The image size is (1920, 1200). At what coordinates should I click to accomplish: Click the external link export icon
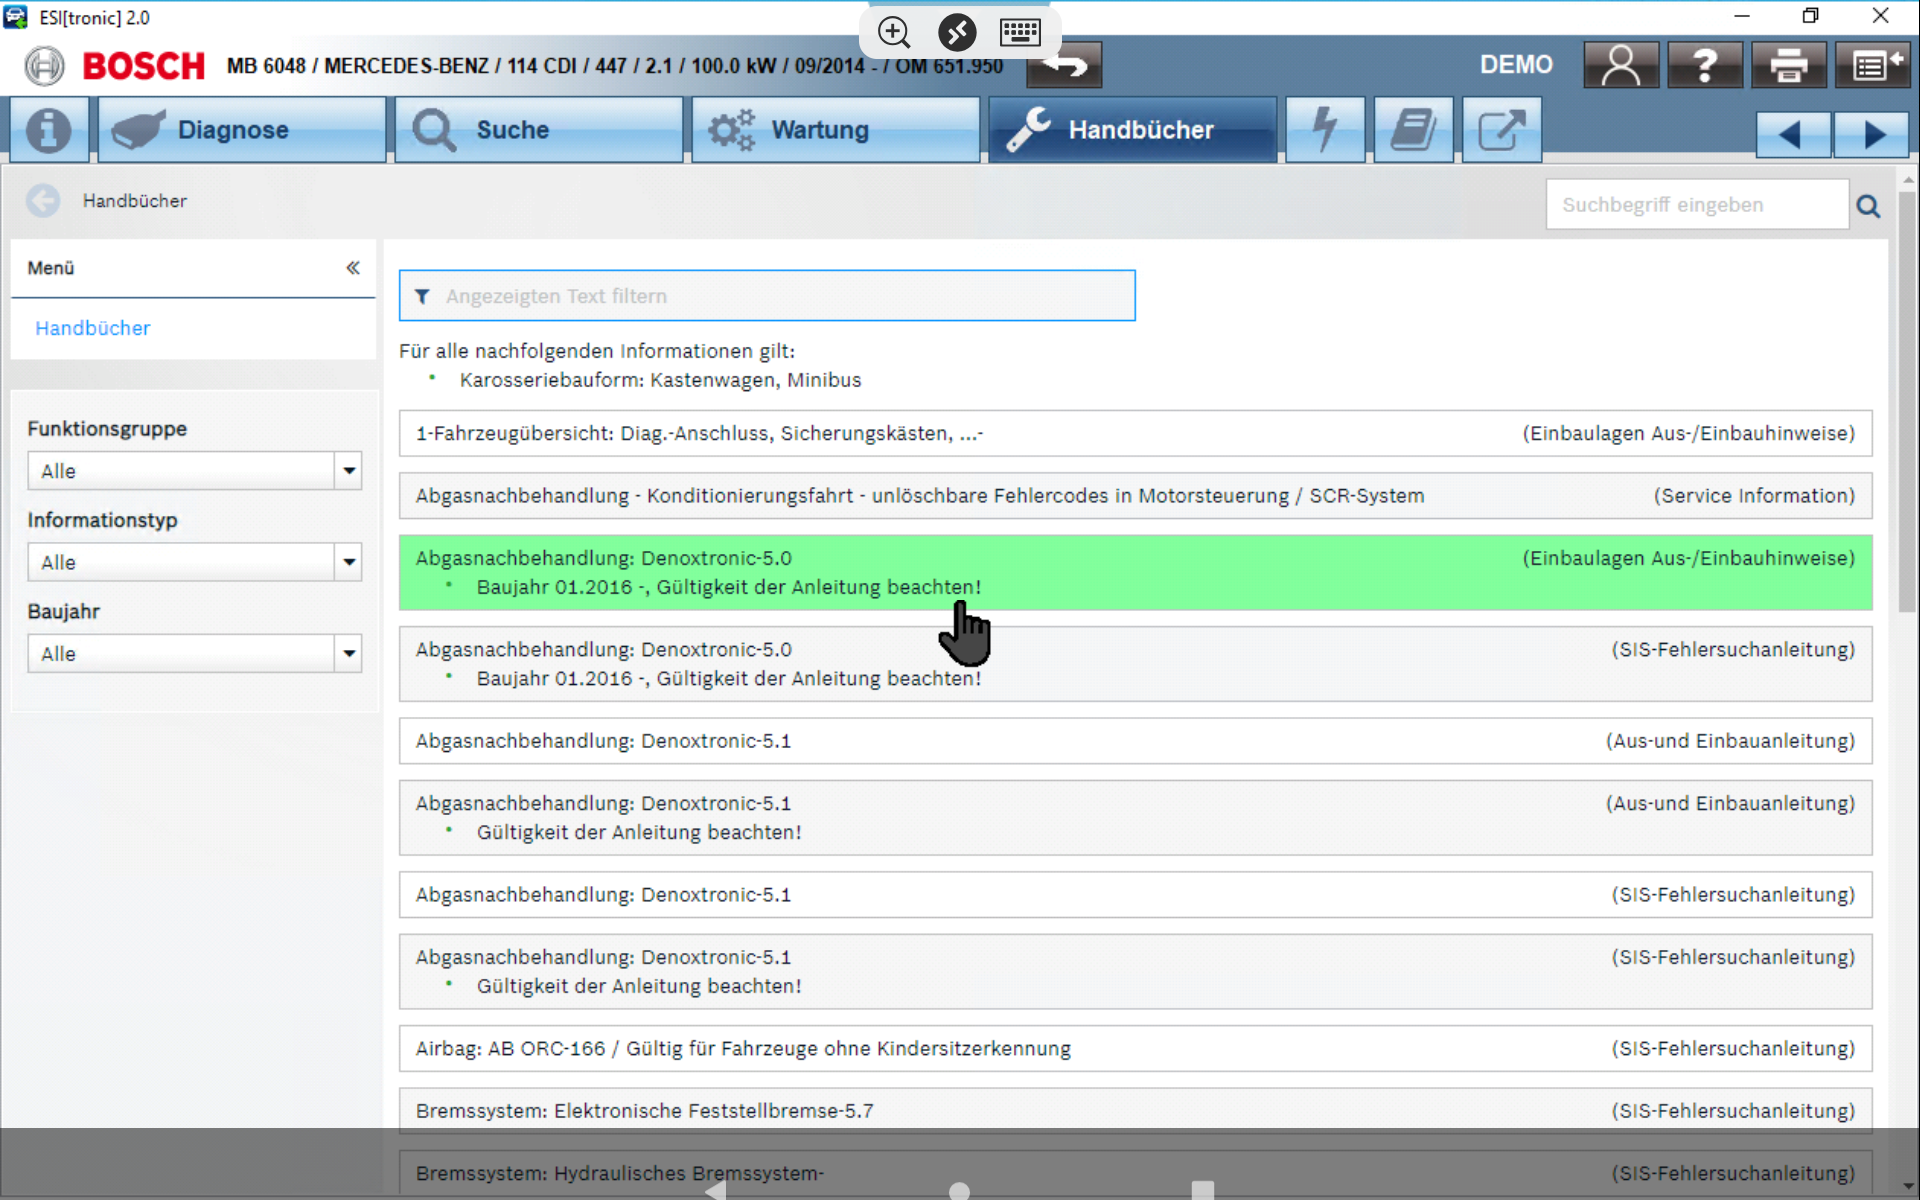click(1501, 130)
